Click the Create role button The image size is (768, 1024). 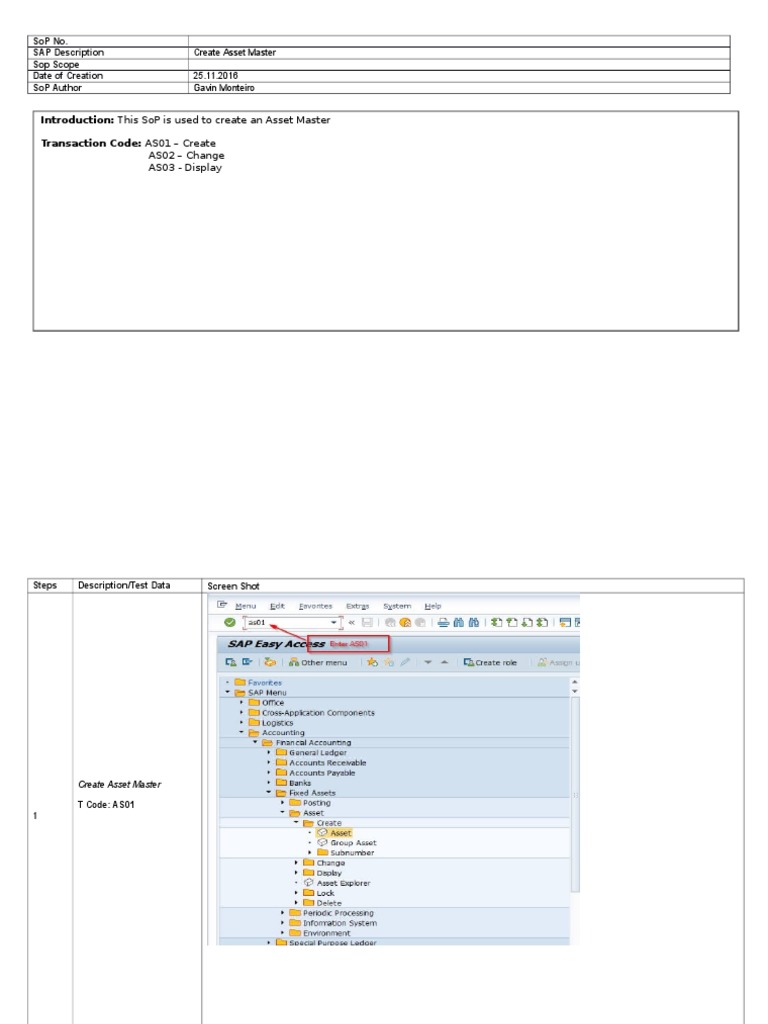pos(490,662)
